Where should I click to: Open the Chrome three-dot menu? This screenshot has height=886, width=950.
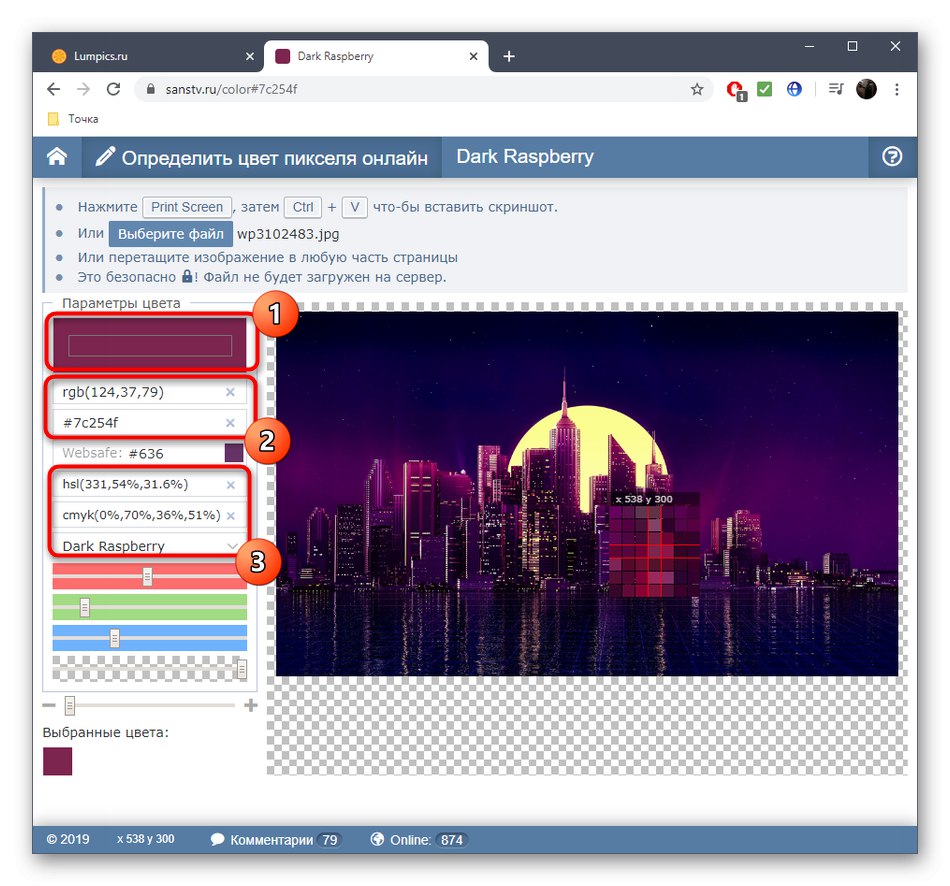(897, 89)
